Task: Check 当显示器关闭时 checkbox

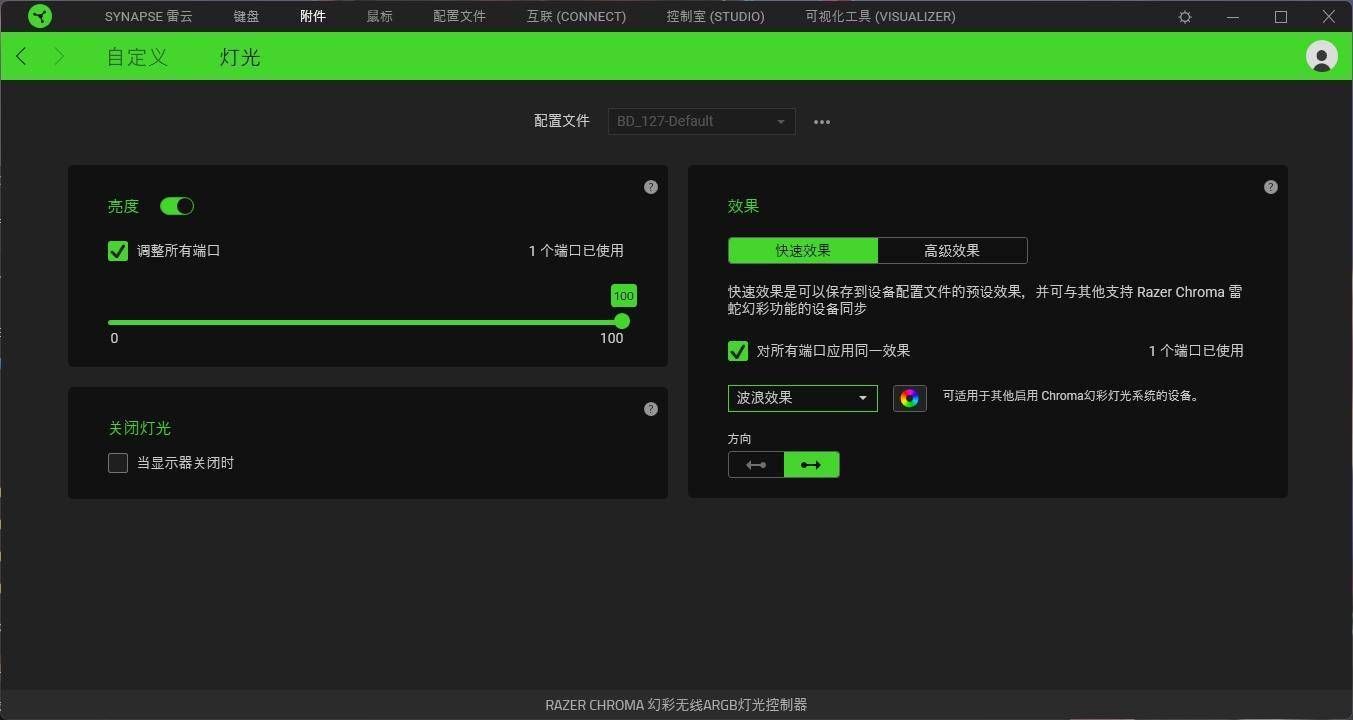Action: (x=118, y=463)
